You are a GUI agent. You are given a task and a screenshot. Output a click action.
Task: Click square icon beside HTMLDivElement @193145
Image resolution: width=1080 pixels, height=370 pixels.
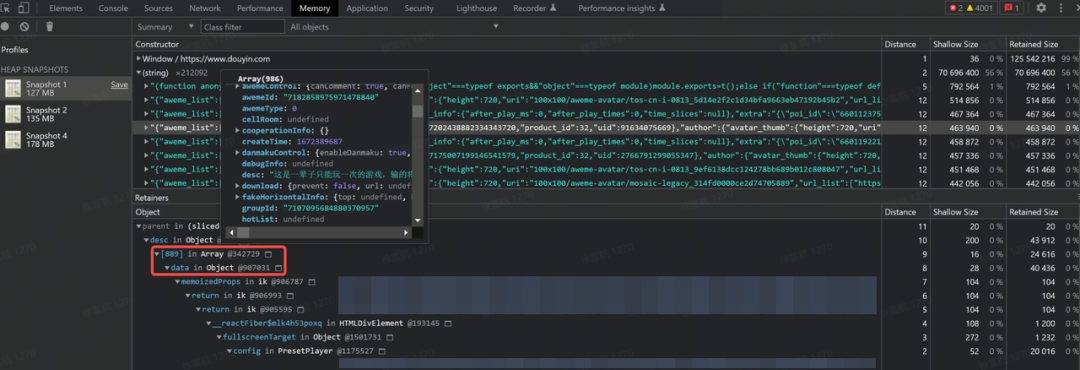[x=448, y=323]
